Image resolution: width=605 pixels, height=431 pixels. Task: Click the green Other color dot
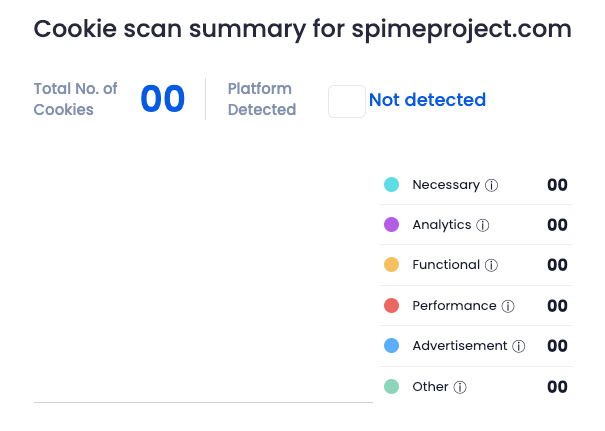(392, 387)
